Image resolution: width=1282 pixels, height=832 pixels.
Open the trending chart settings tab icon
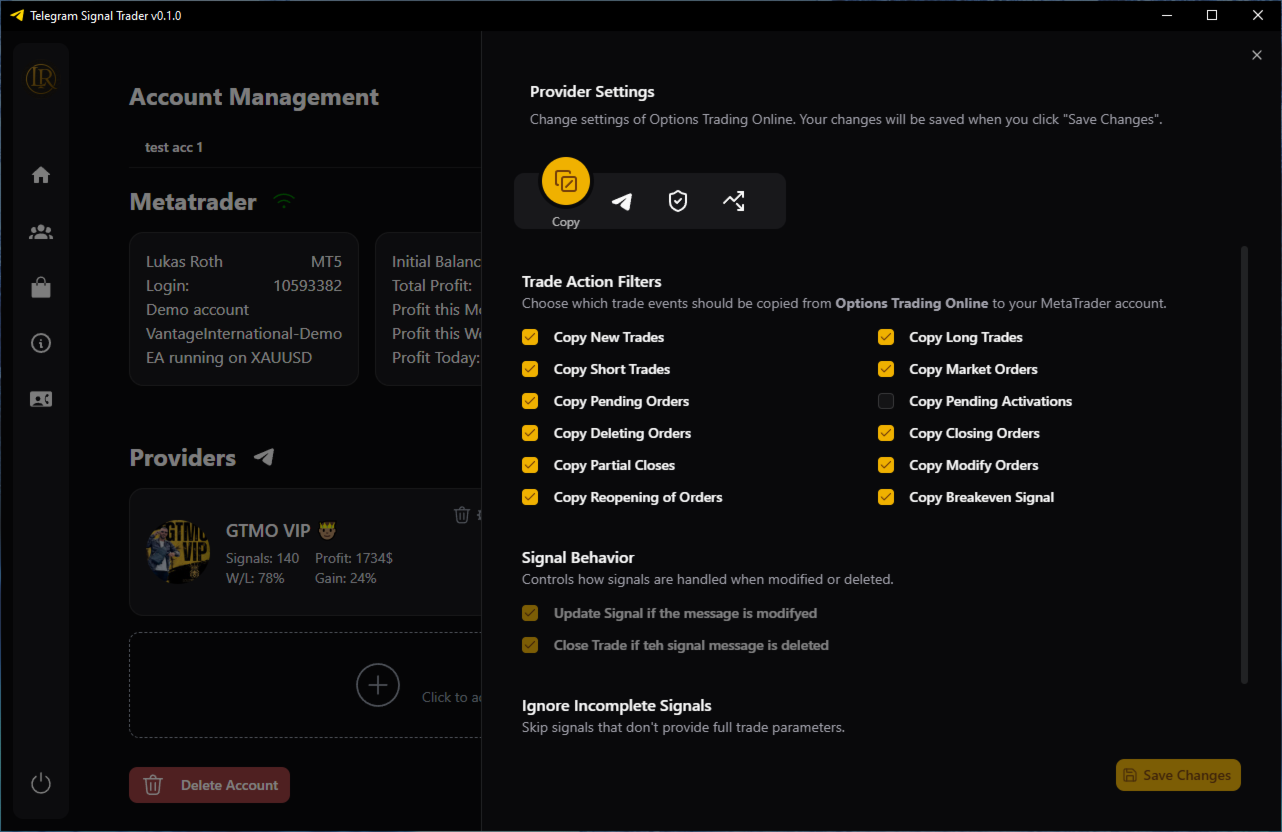tap(734, 201)
